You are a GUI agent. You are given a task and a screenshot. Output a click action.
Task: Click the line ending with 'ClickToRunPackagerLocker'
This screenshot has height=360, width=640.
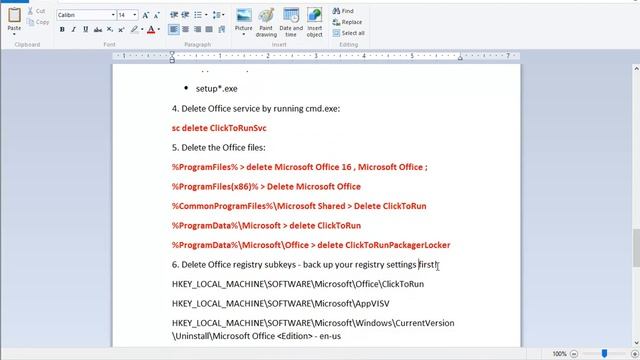tap(311, 245)
